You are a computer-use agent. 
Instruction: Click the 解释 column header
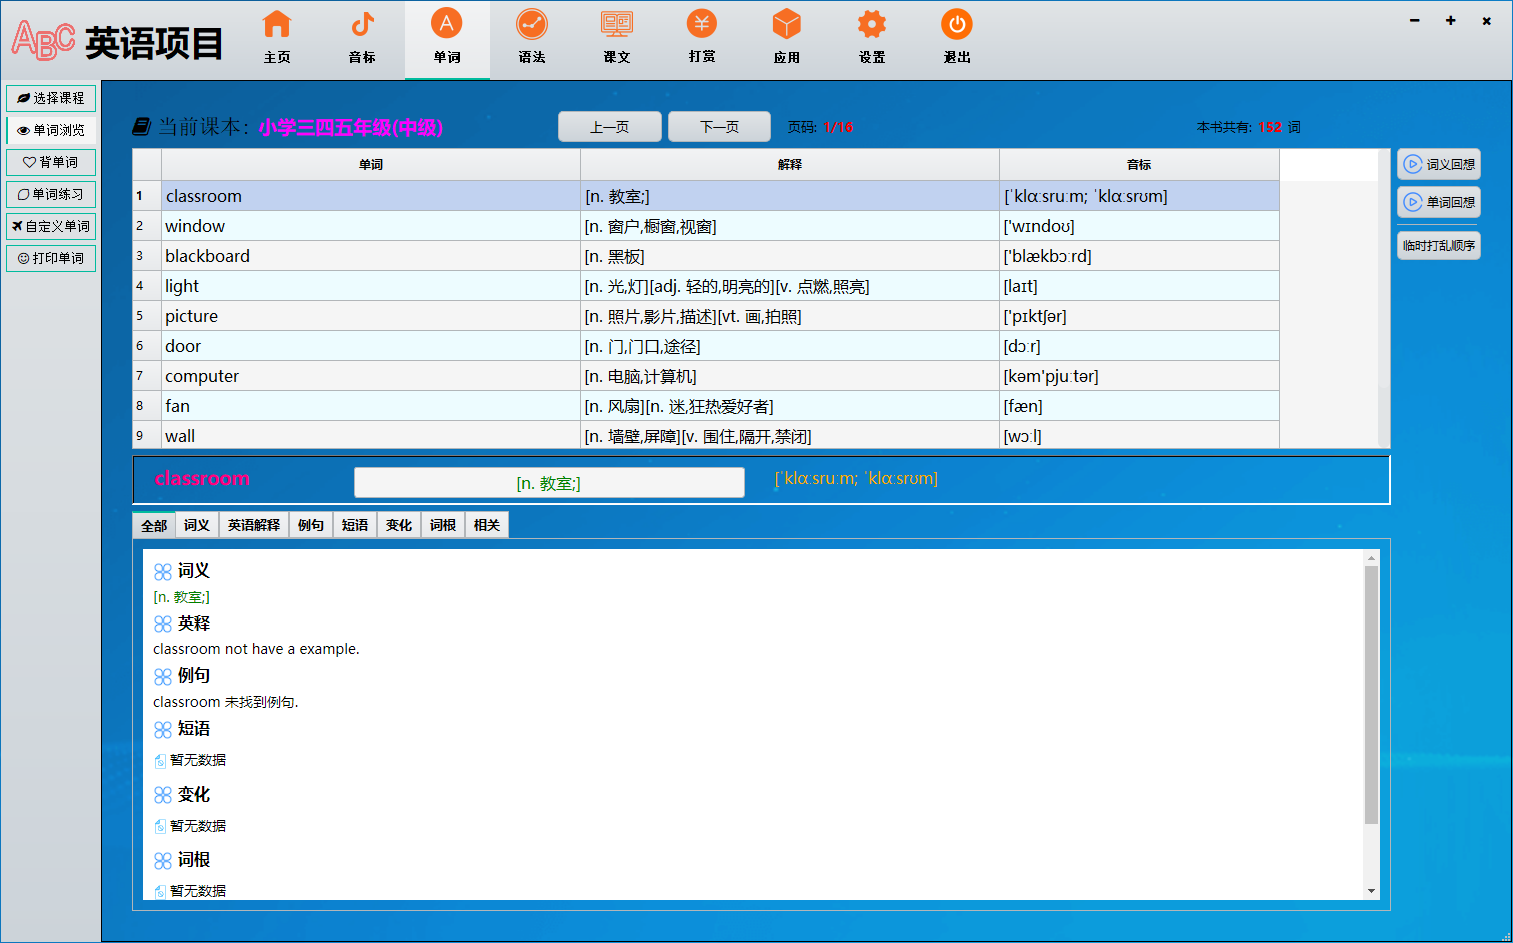[x=790, y=165]
